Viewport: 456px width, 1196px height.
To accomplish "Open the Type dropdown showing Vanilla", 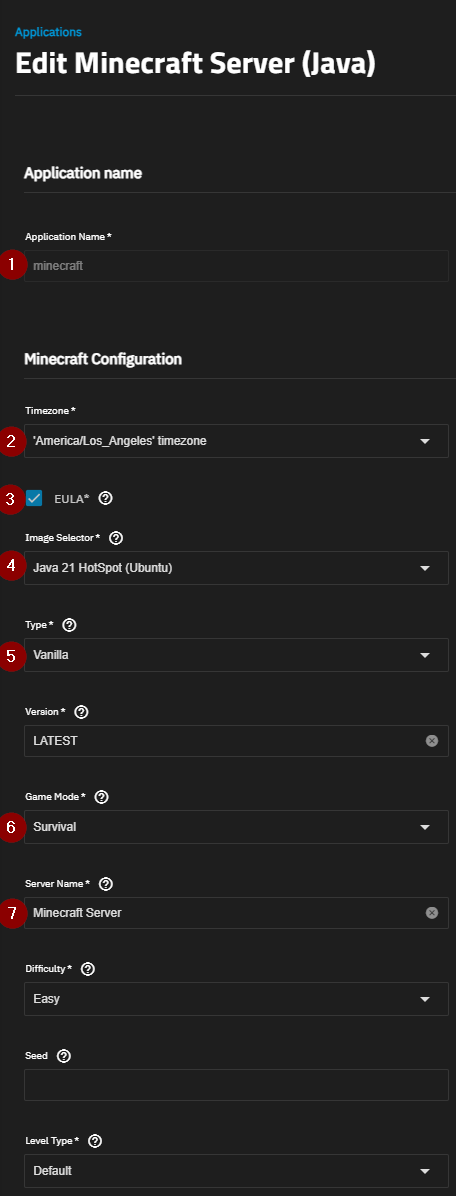I will 236,655.
